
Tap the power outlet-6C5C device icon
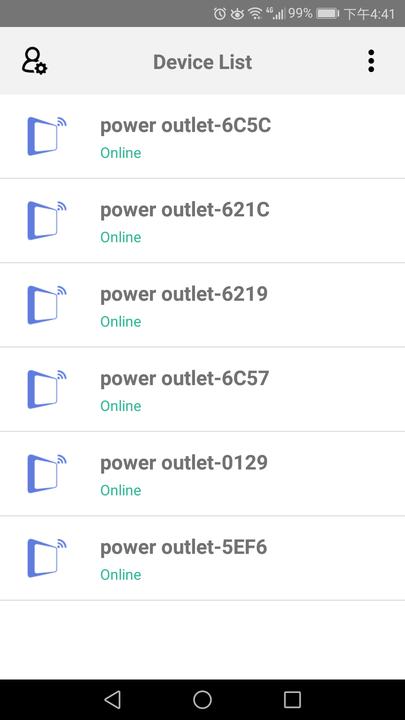pyautogui.click(x=47, y=136)
